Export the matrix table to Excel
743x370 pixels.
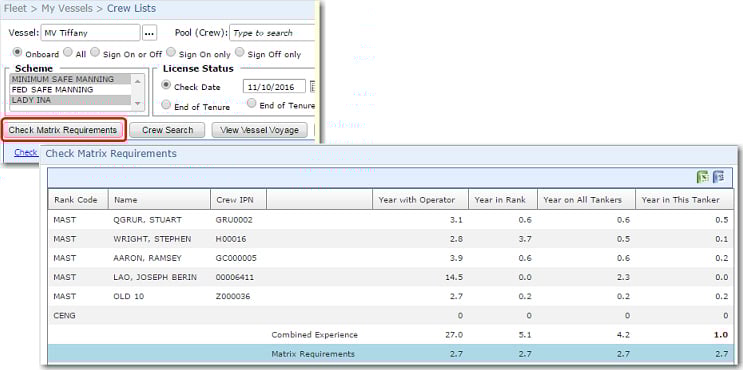703,176
